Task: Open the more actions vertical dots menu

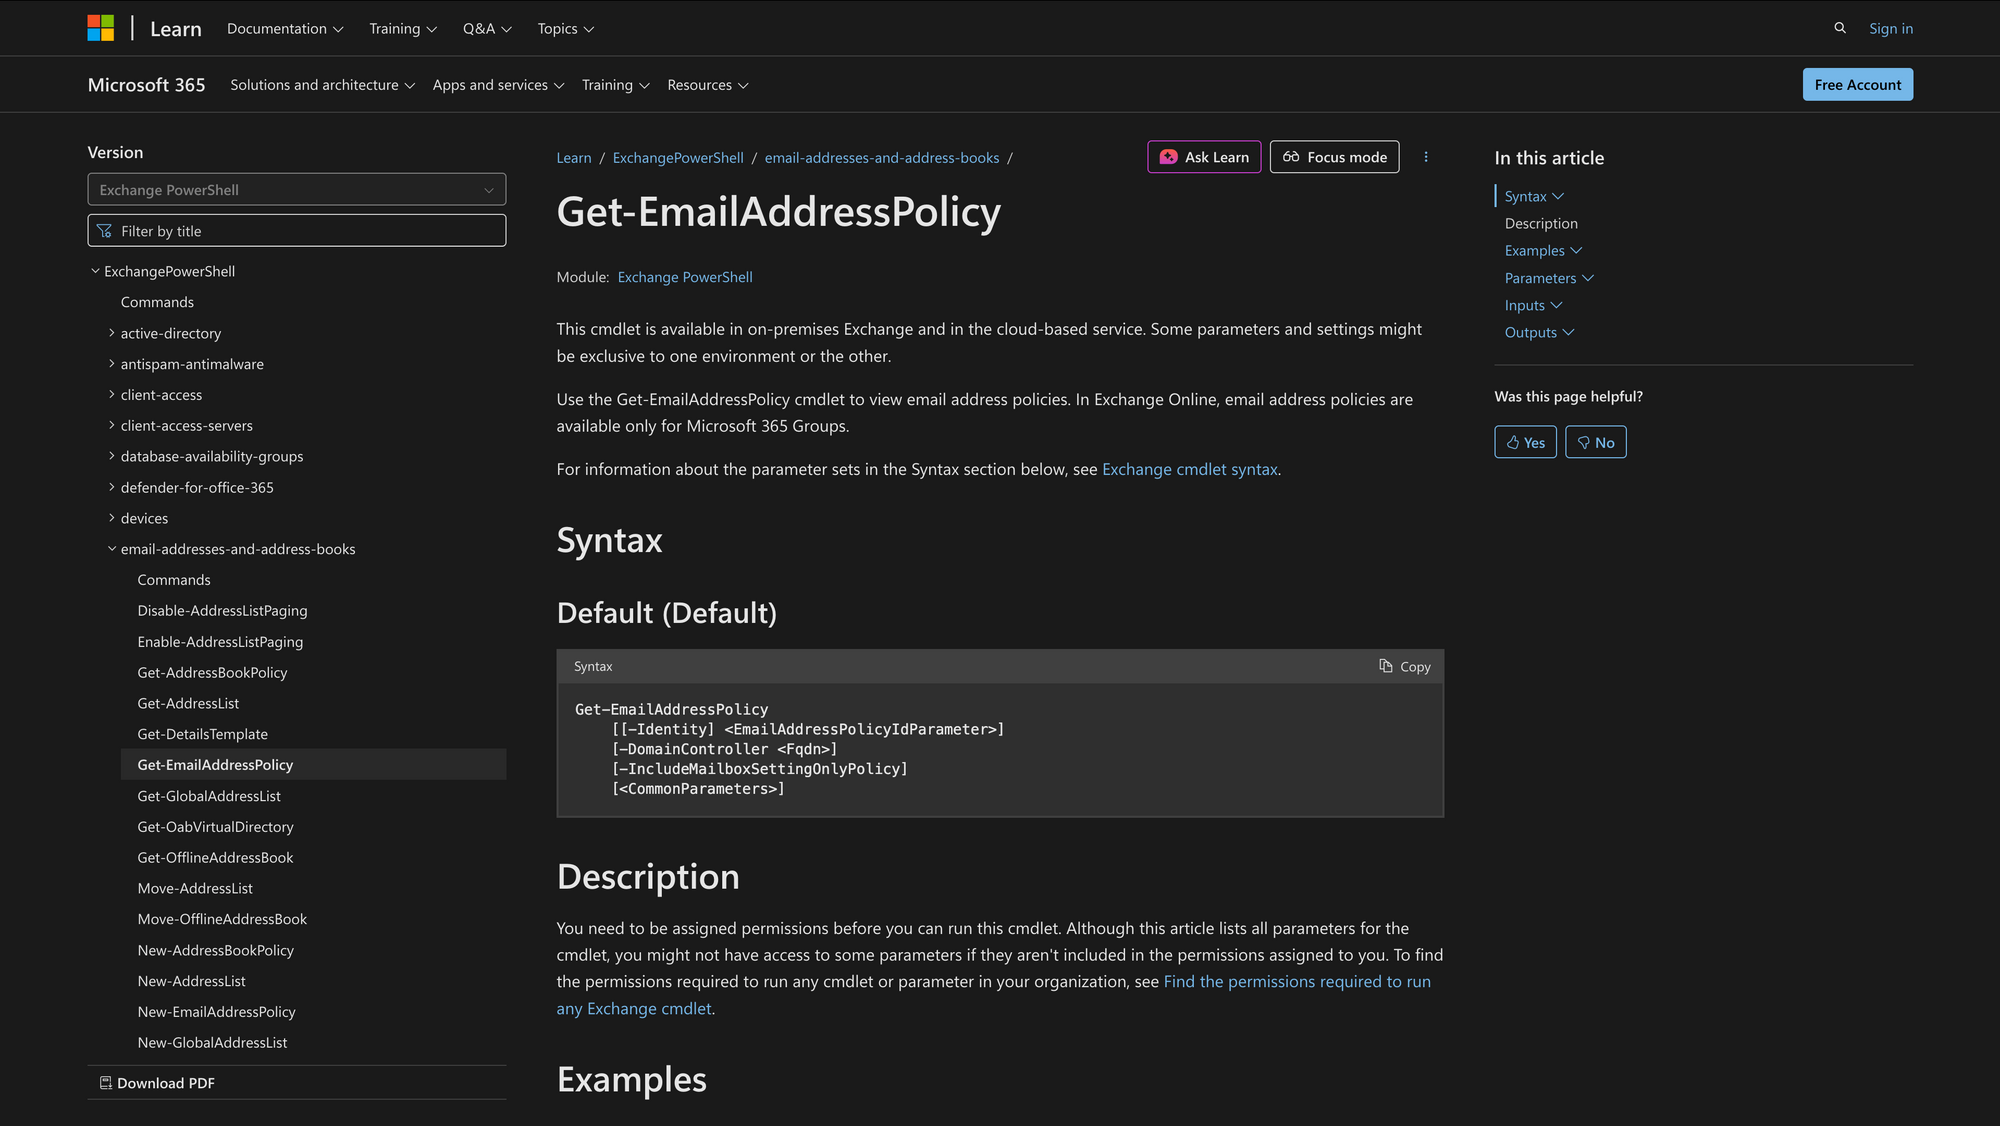Action: [1425, 157]
